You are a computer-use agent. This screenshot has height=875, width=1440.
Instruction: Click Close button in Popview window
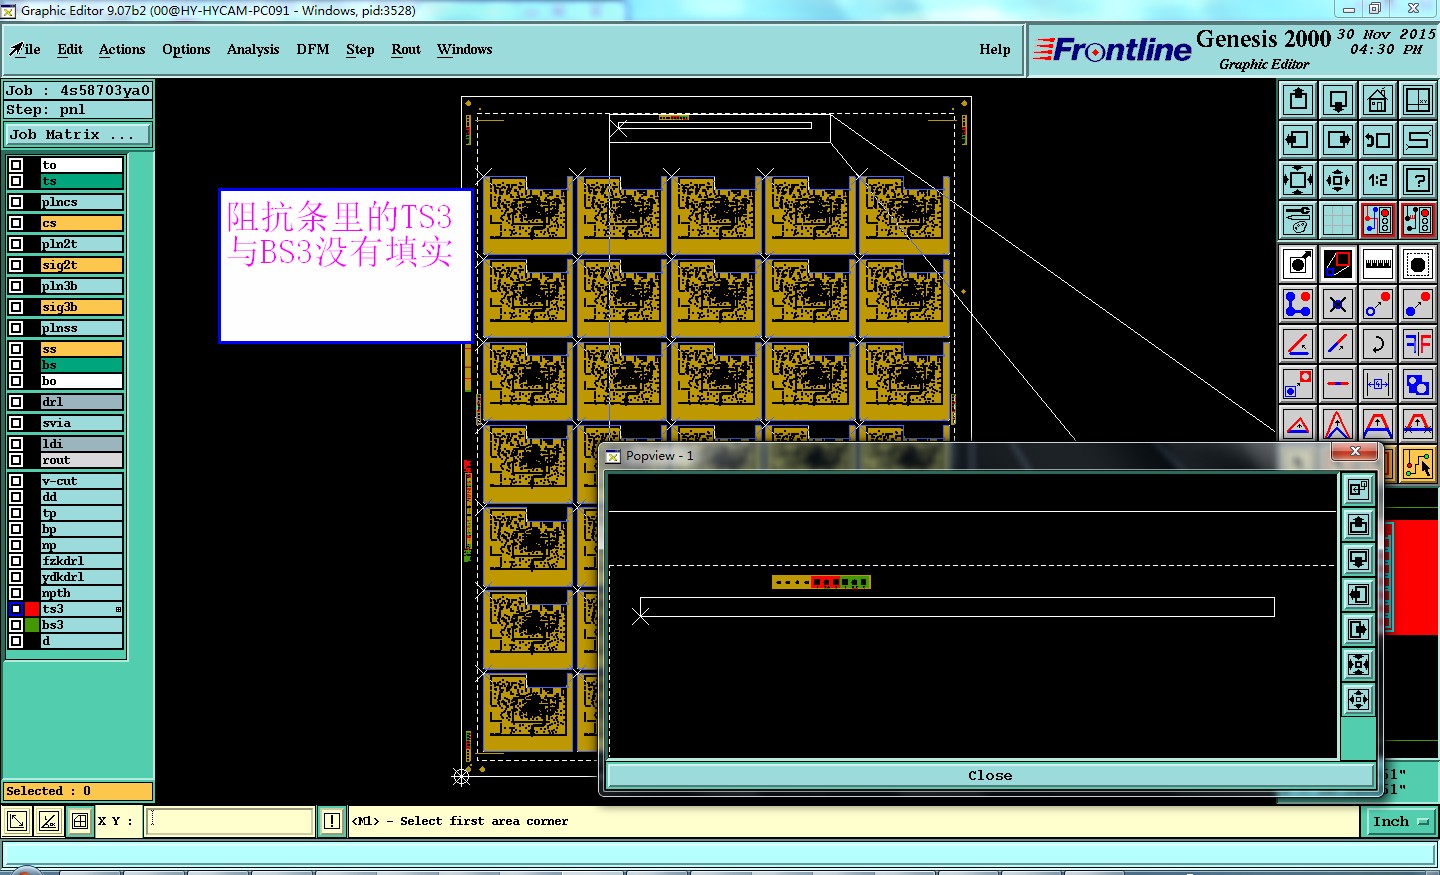[x=990, y=776]
